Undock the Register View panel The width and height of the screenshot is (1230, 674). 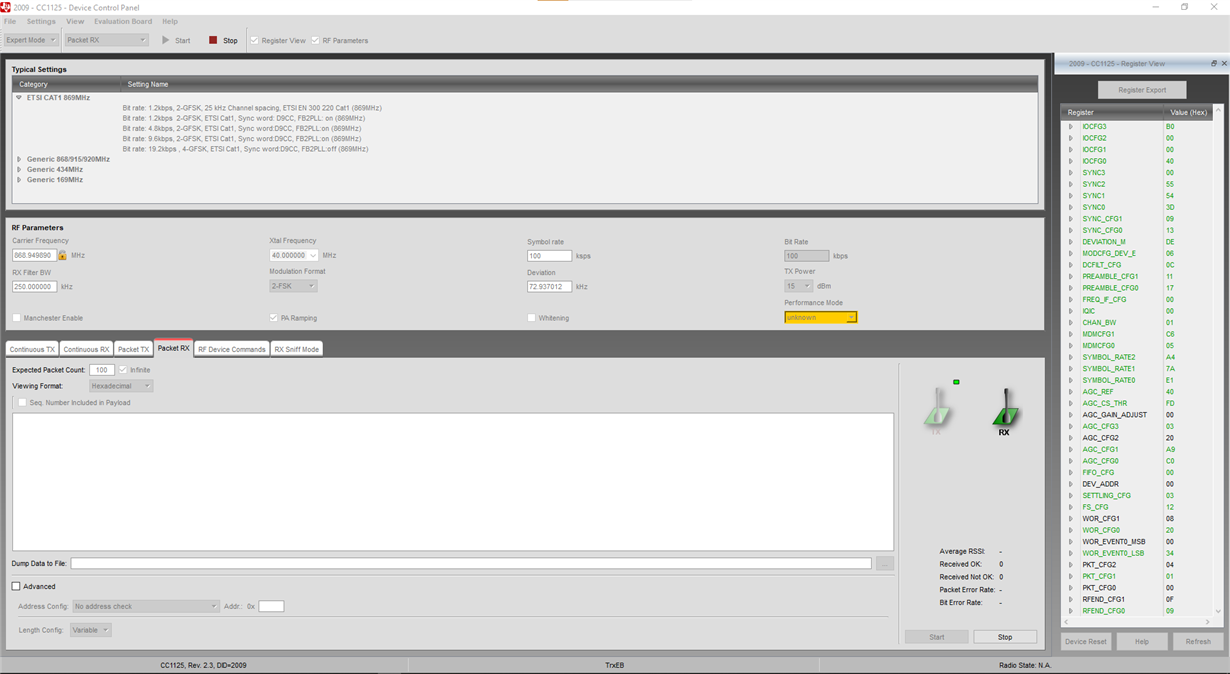pyautogui.click(x=1214, y=63)
